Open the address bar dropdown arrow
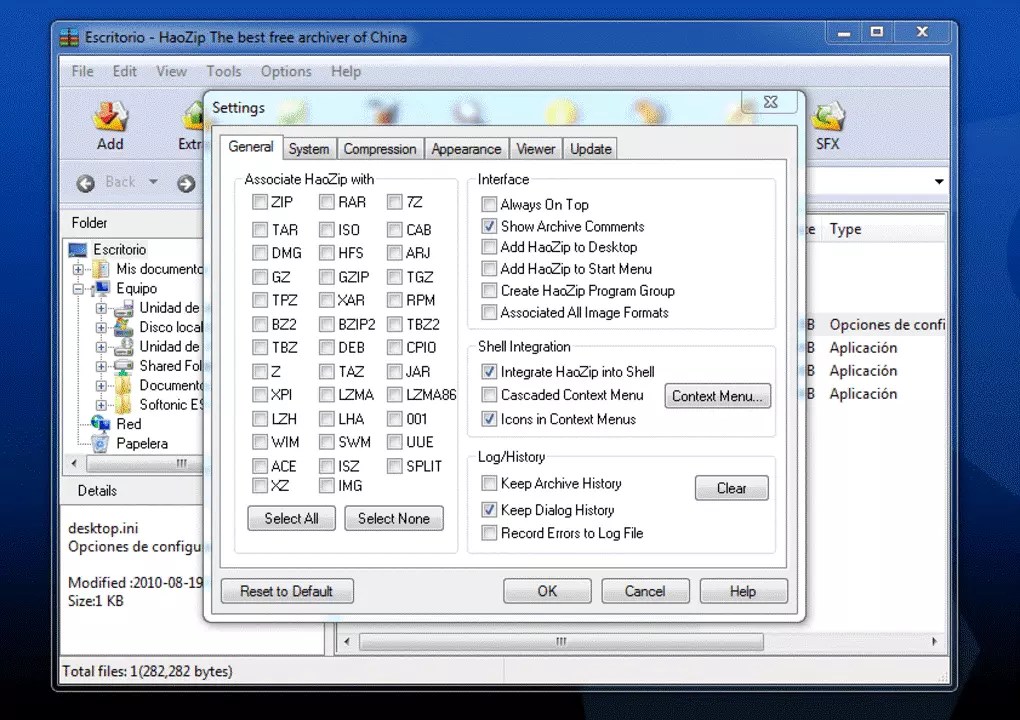The image size is (1020, 720). pos(939,181)
